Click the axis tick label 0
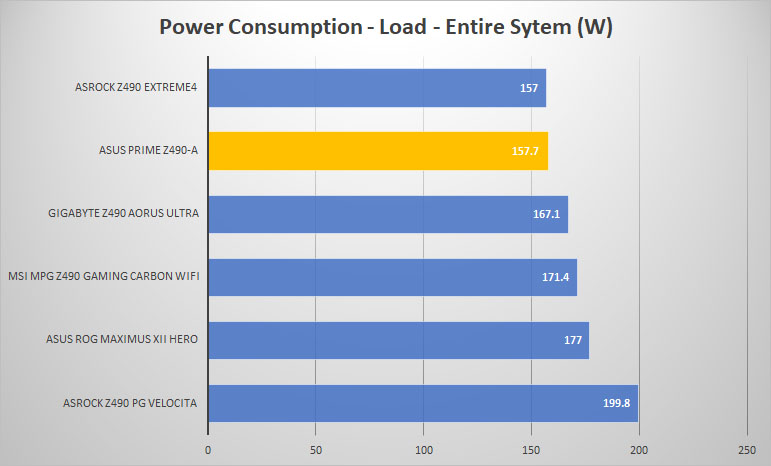Viewport: 771px width, 466px height. 208,450
